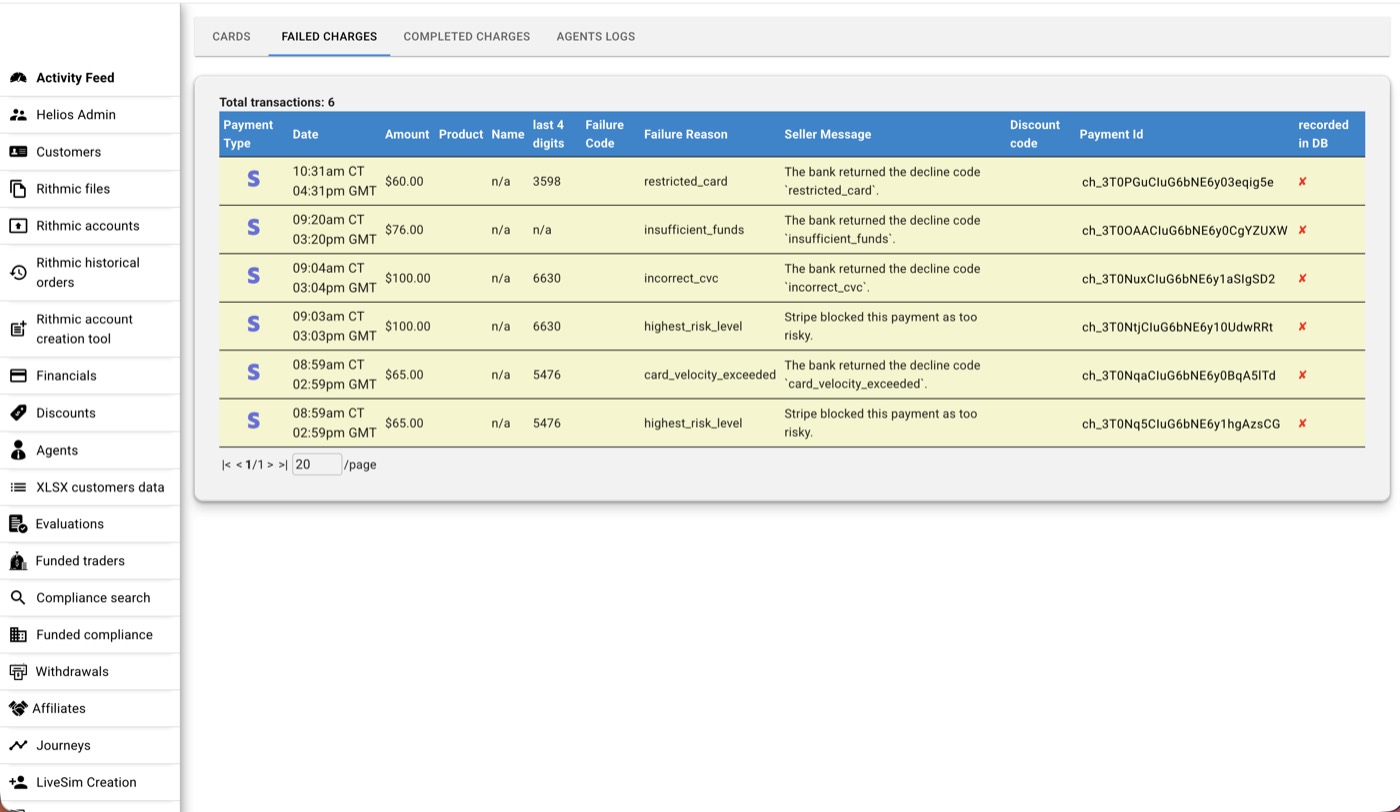This screenshot has height=812, width=1400.
Task: Click the card_velocity_exceeded failure reason
Action: [x=710, y=375]
